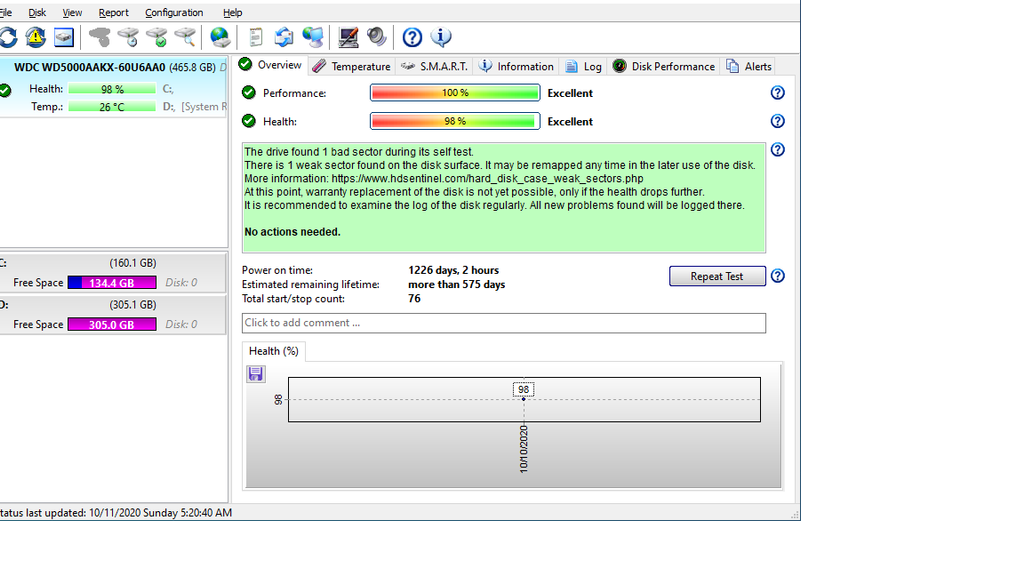The width and height of the screenshot is (1024, 576).
Task: Click the information speech-bubble icon
Action: [441, 37]
